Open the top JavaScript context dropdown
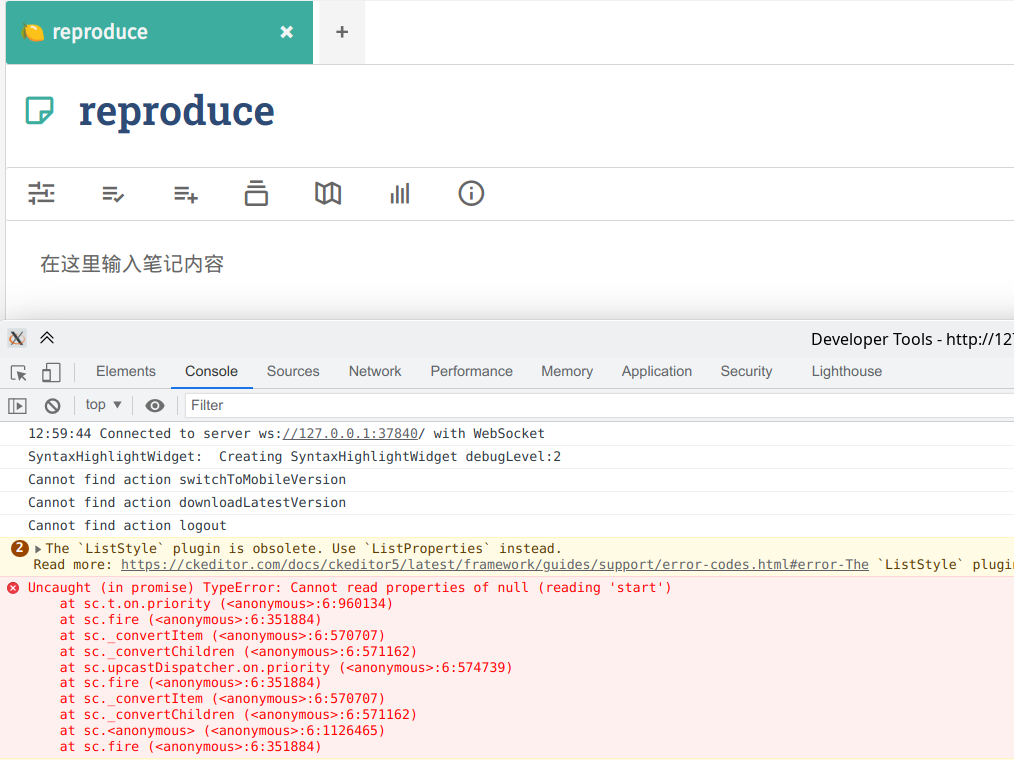 (101, 405)
